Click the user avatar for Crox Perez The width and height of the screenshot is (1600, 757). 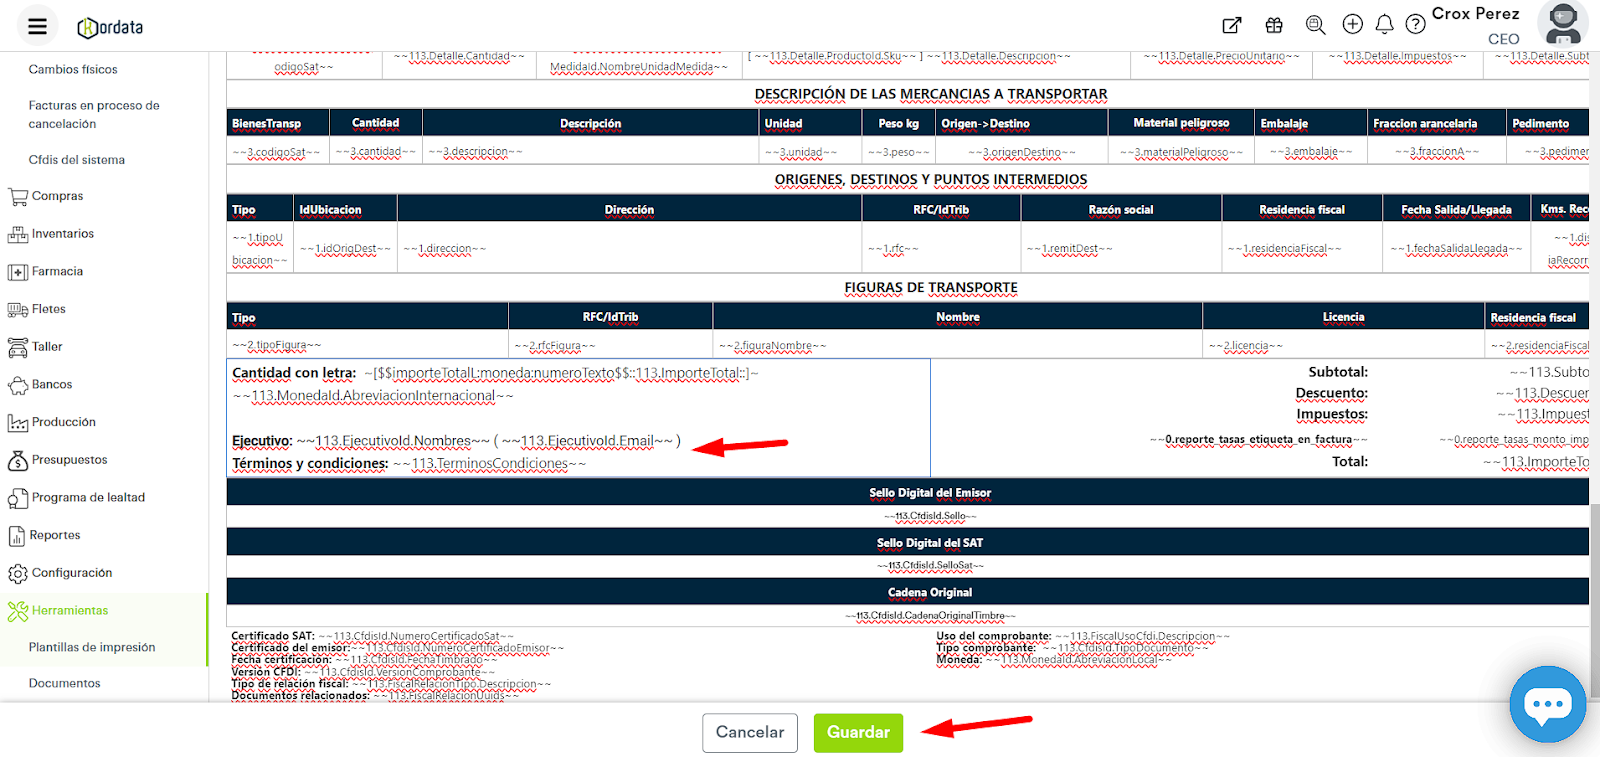pyautogui.click(x=1562, y=24)
